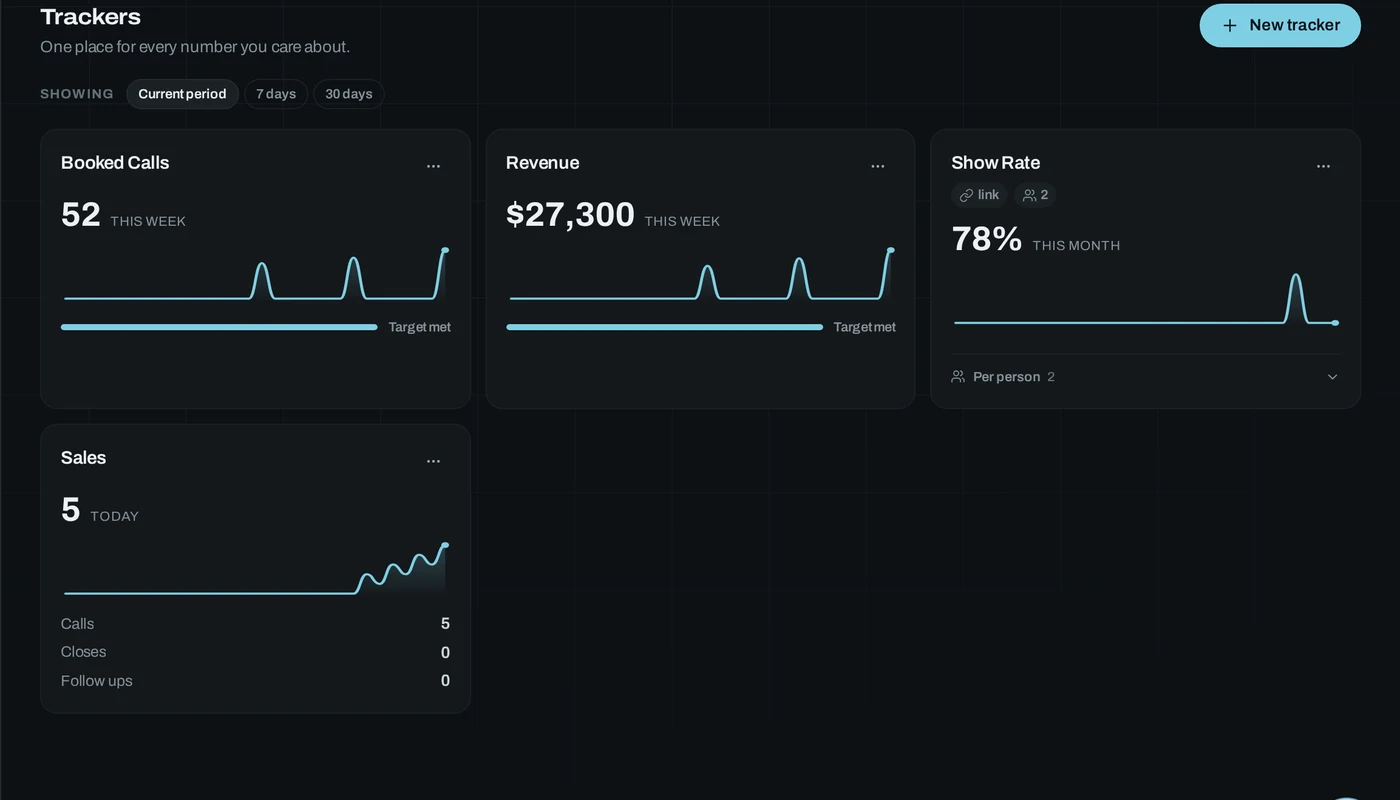The height and width of the screenshot is (800, 1400).
Task: Click the members badge showing 2 on Show Rate
Action: (x=1035, y=195)
